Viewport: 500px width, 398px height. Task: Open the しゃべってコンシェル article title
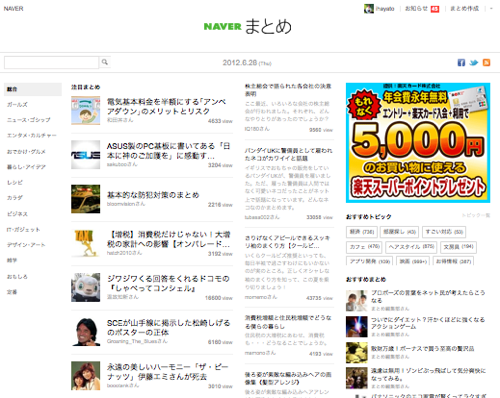tap(168, 283)
